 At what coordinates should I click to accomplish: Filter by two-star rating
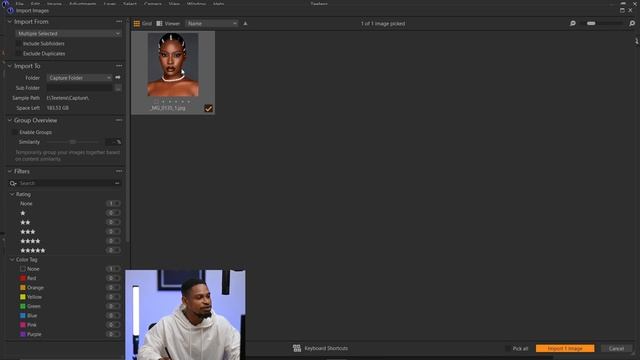tap(25, 222)
